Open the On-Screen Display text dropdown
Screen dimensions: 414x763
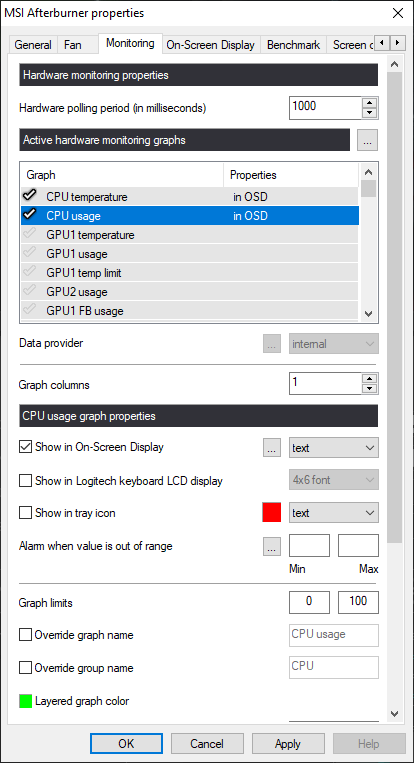[334, 447]
